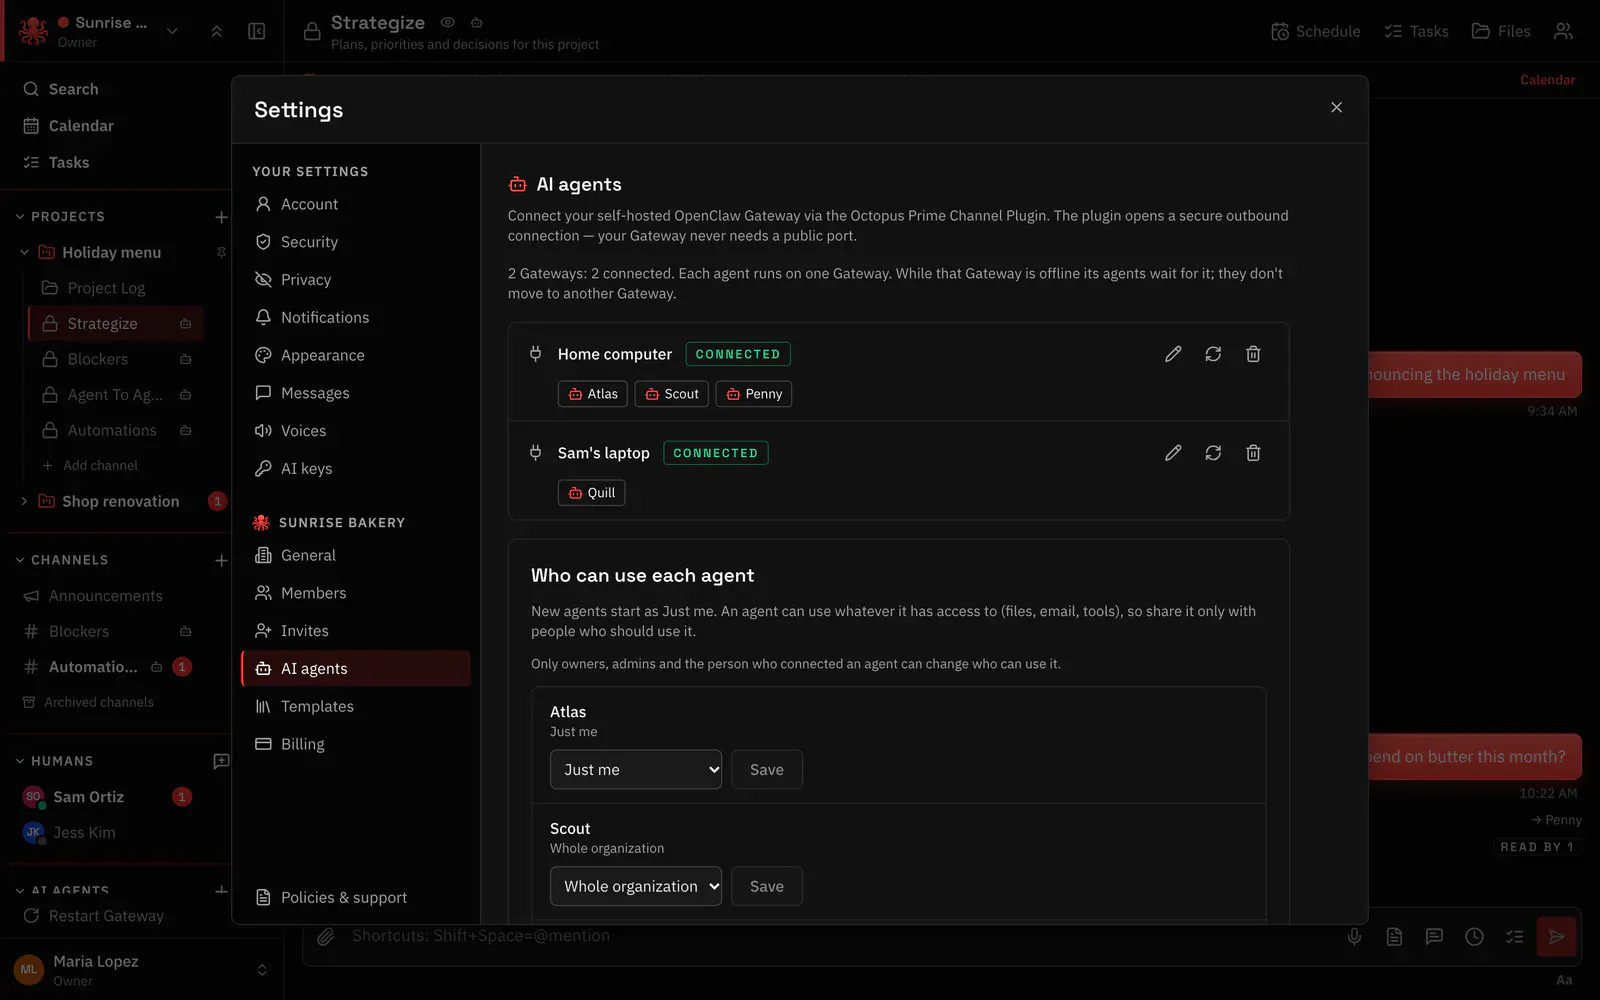The image size is (1600, 1000).
Task: Delete the Home computer gateway
Action: 1253,354
